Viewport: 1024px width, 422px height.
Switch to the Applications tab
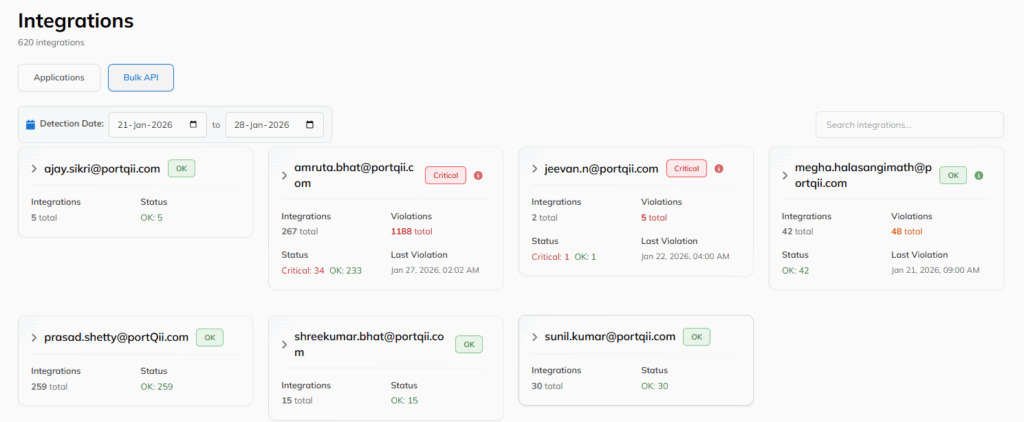pos(59,77)
